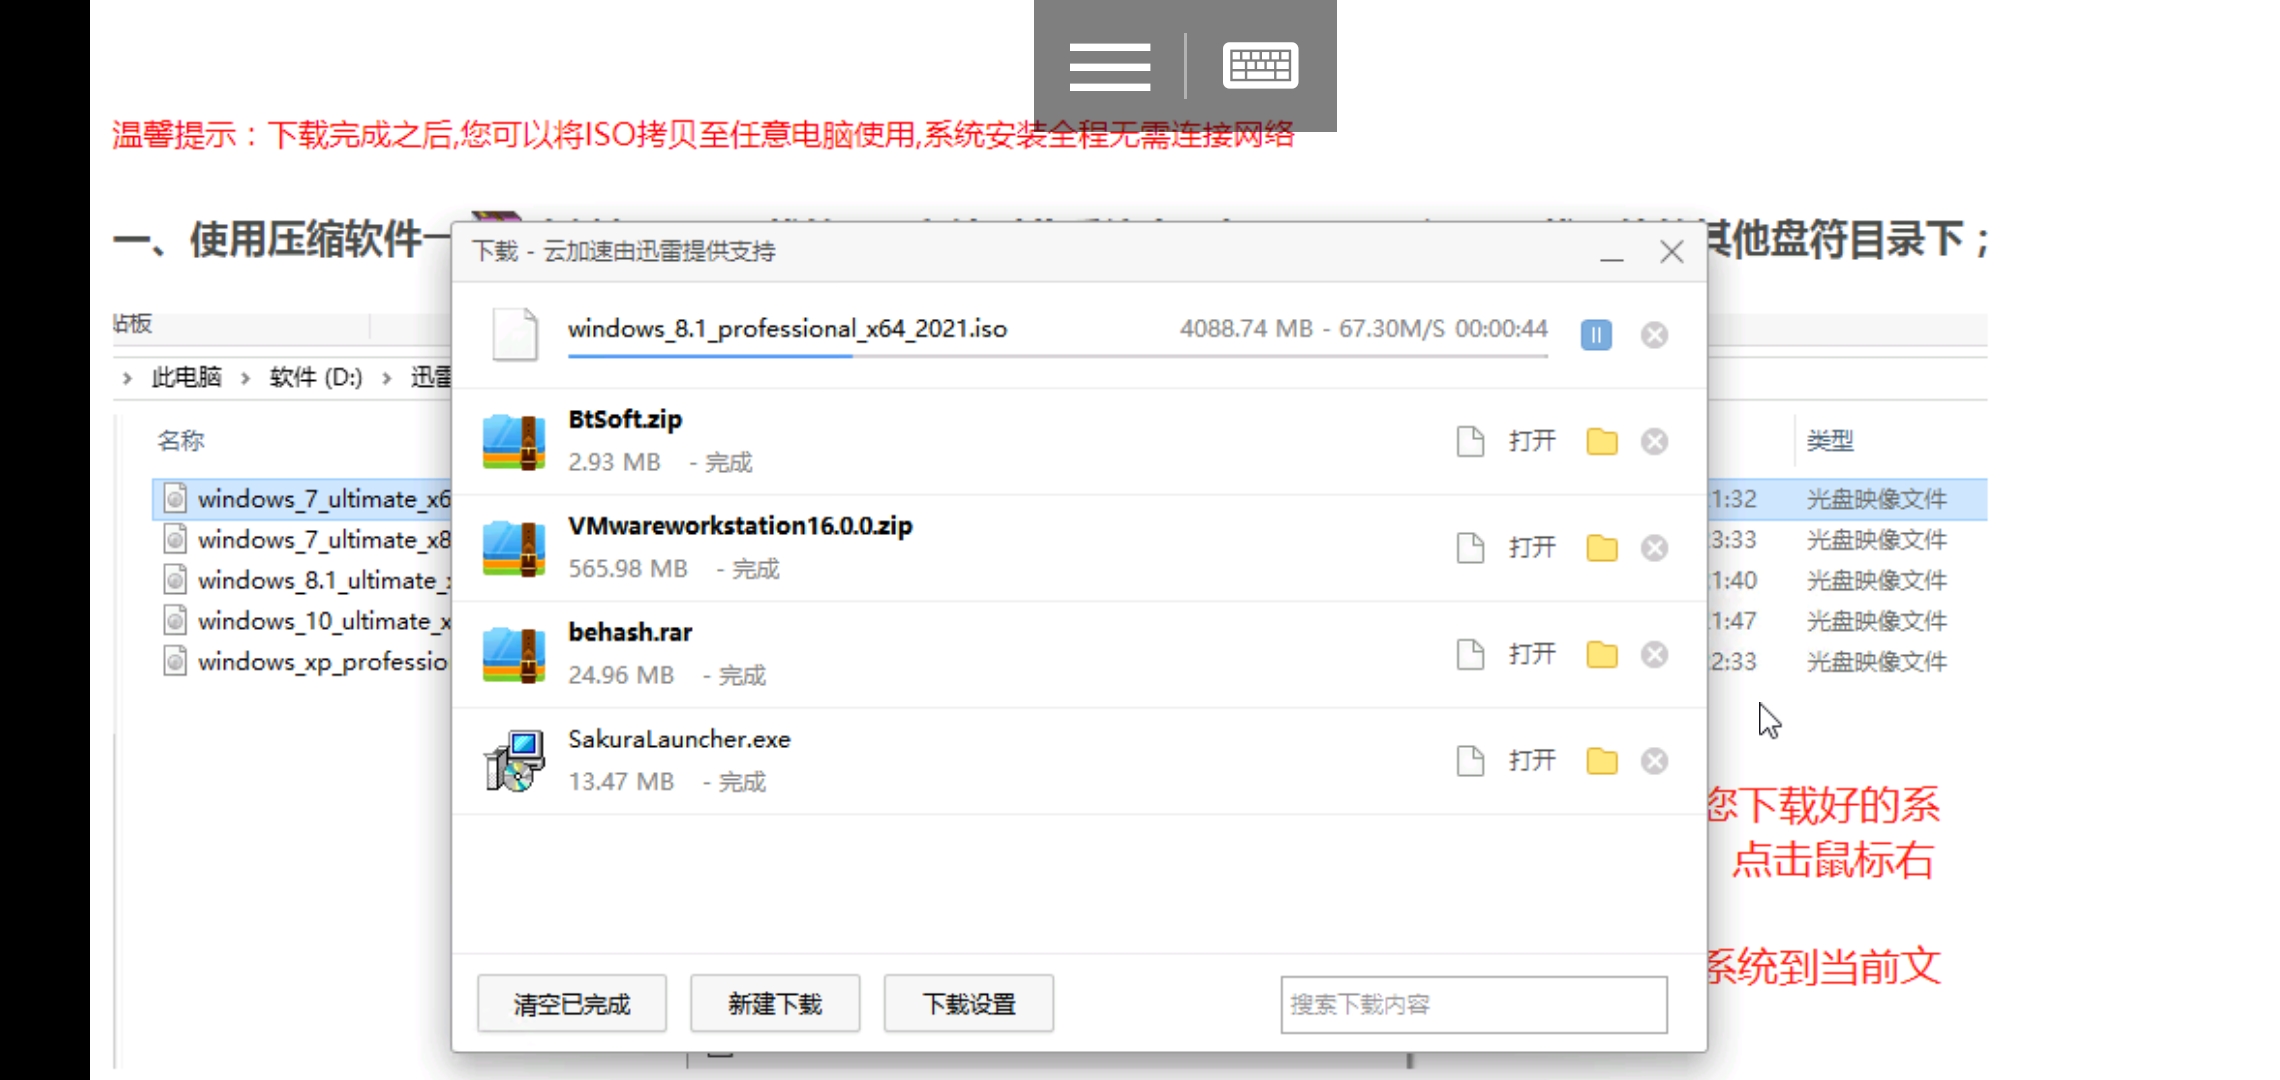Viewport: 2280px width, 1080px height.
Task: Focus the 搜索下载内容 search field
Action: point(1472,1004)
